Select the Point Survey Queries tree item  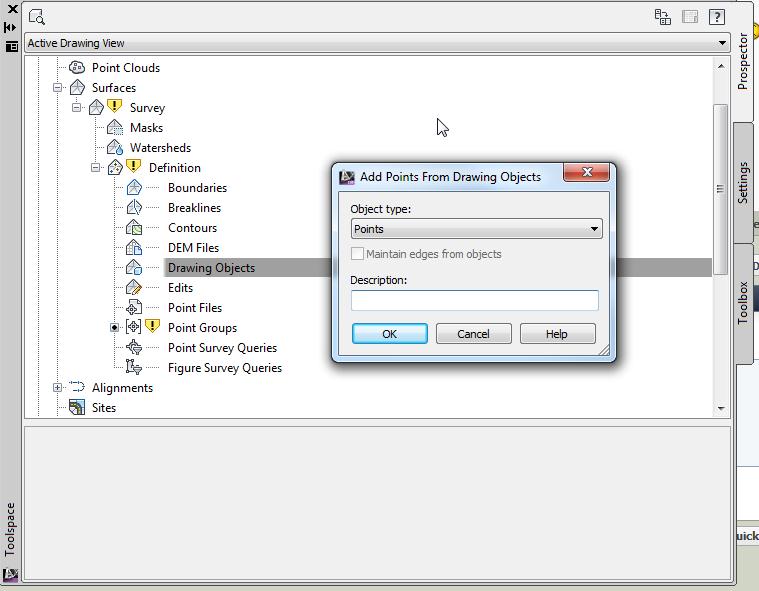point(223,348)
